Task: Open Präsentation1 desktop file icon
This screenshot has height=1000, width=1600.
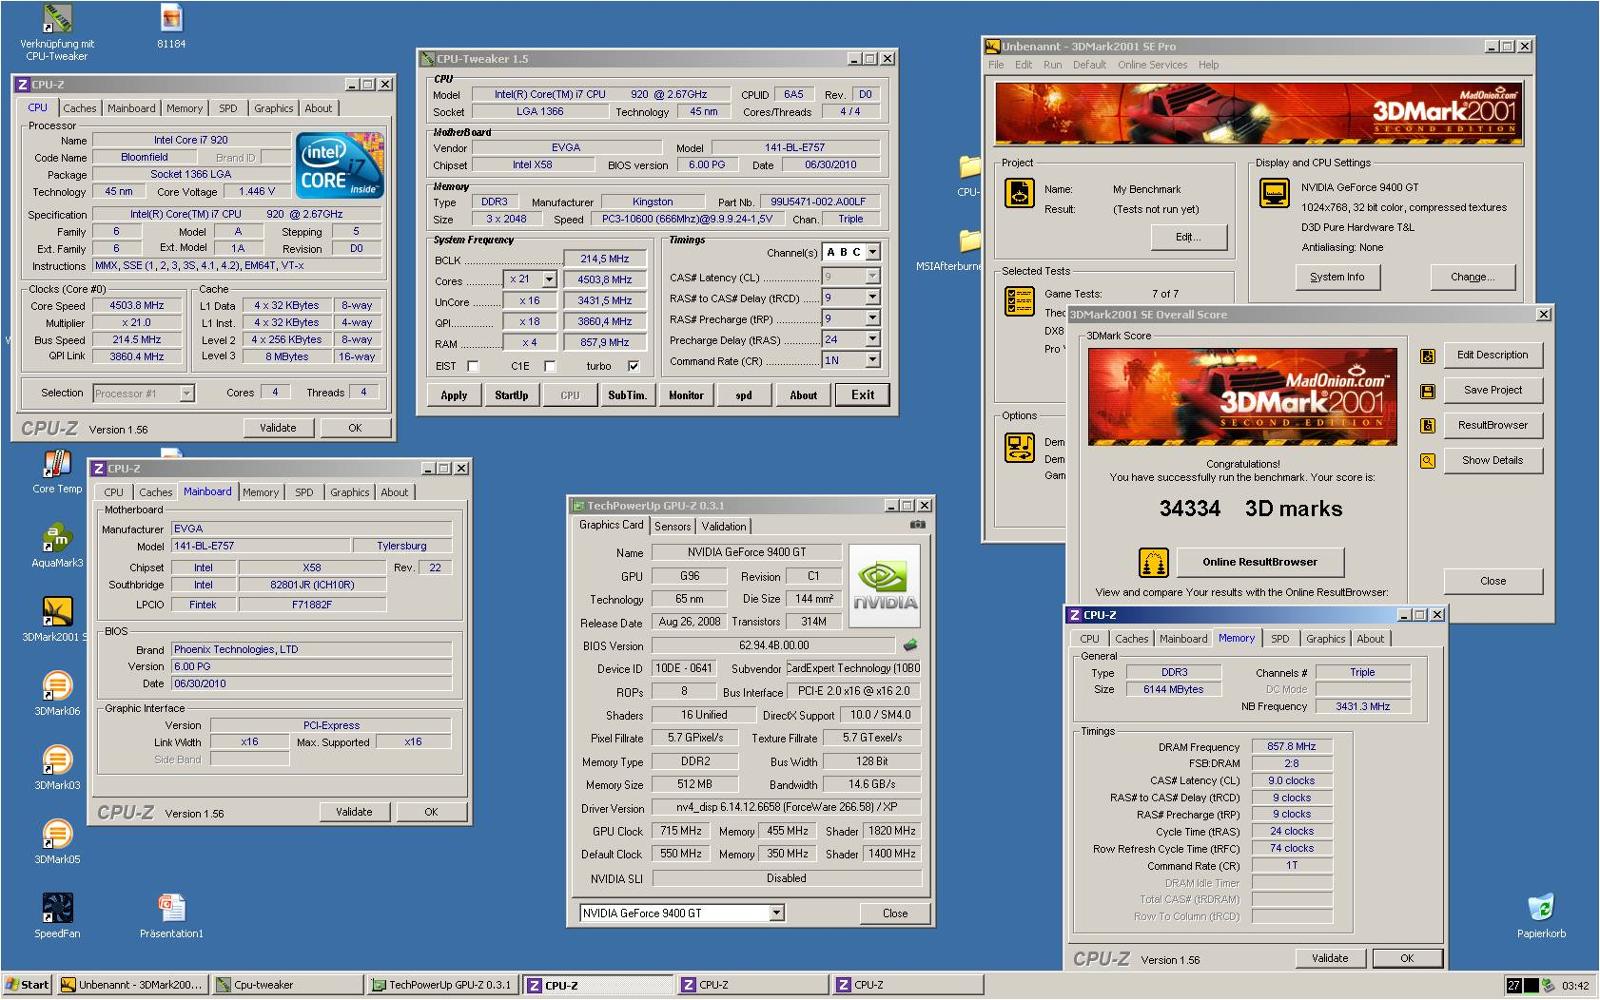Action: pos(171,908)
